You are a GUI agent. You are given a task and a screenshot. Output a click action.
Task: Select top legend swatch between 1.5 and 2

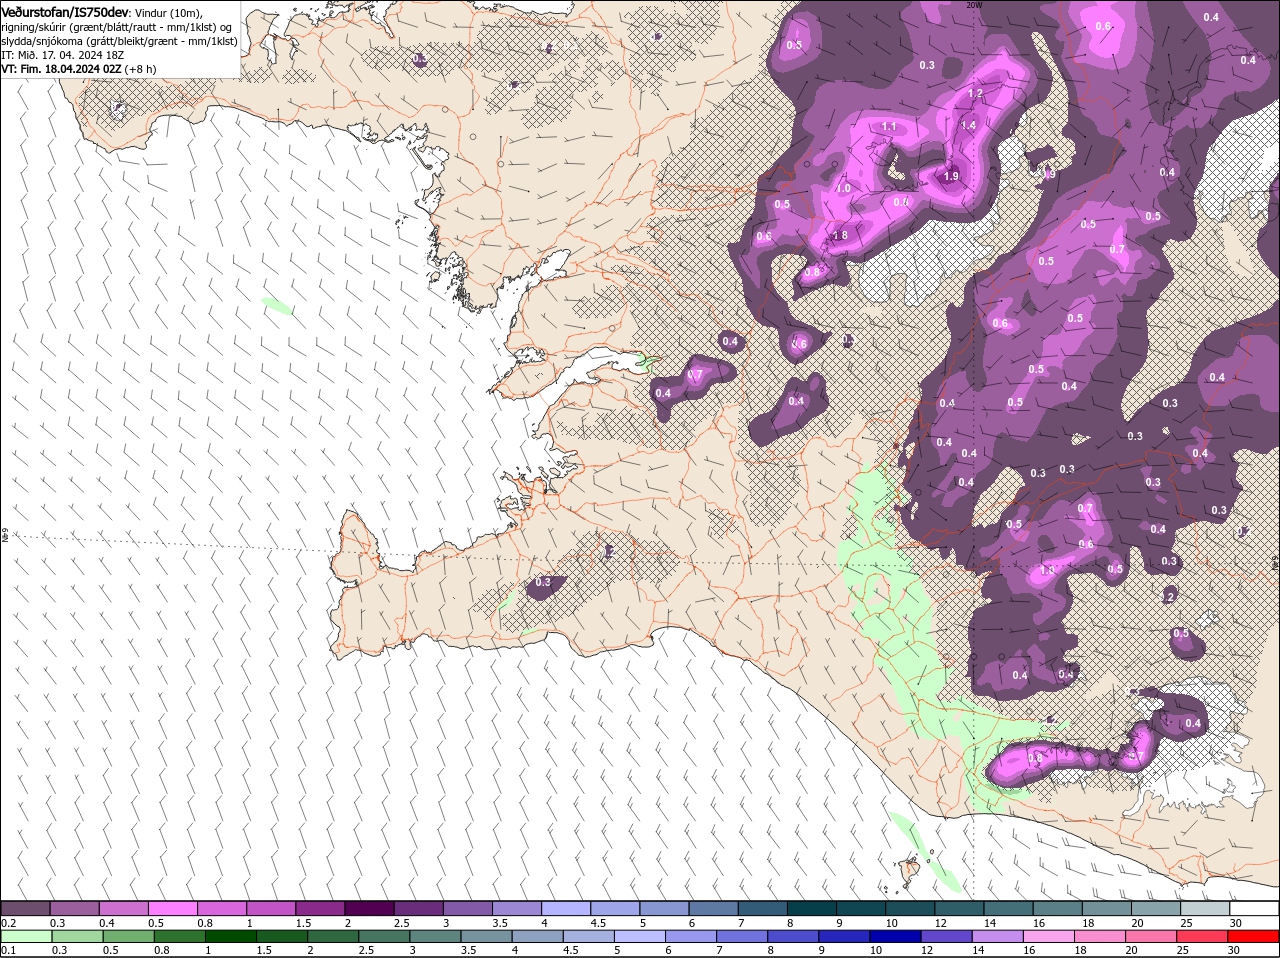tap(320, 908)
